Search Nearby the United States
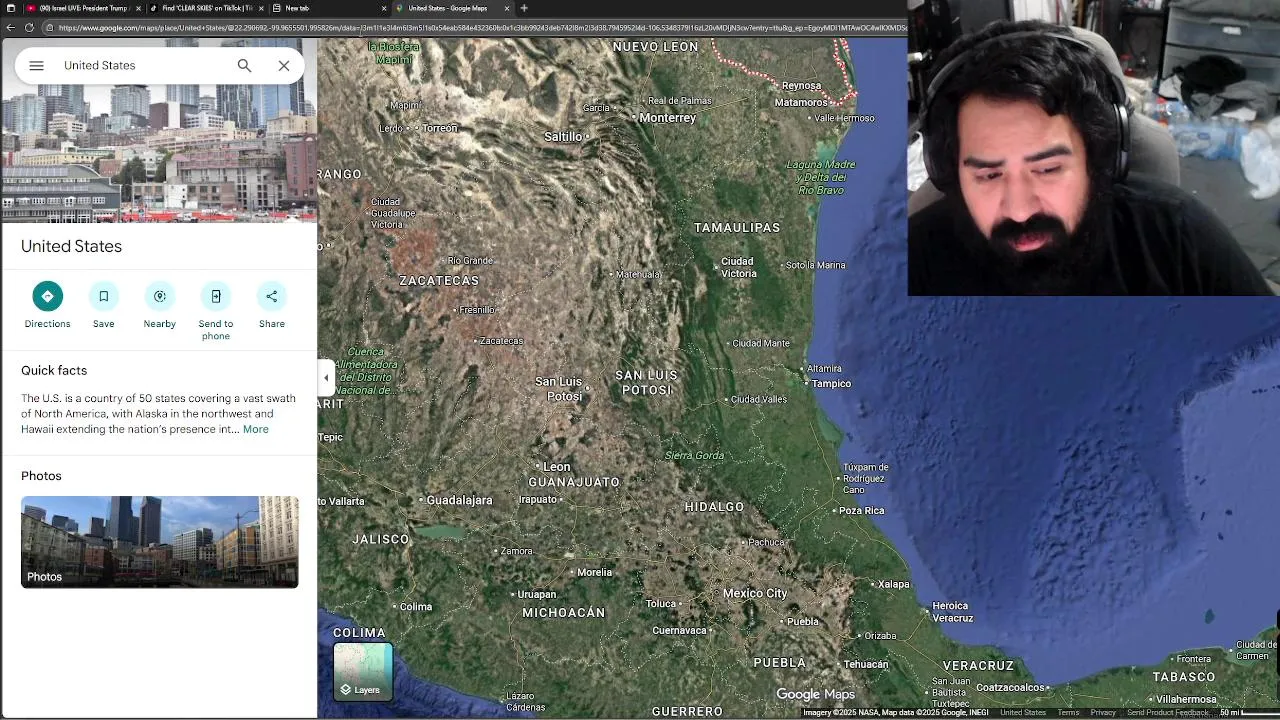Screen dimensions: 1280x720 coord(159,305)
